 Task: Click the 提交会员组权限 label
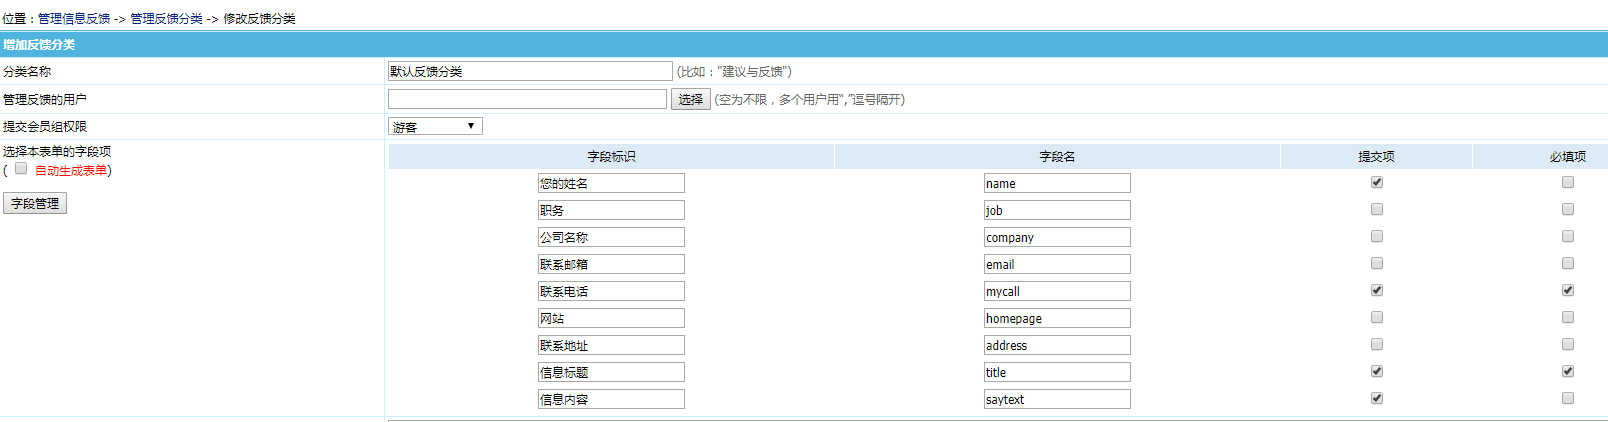45,127
